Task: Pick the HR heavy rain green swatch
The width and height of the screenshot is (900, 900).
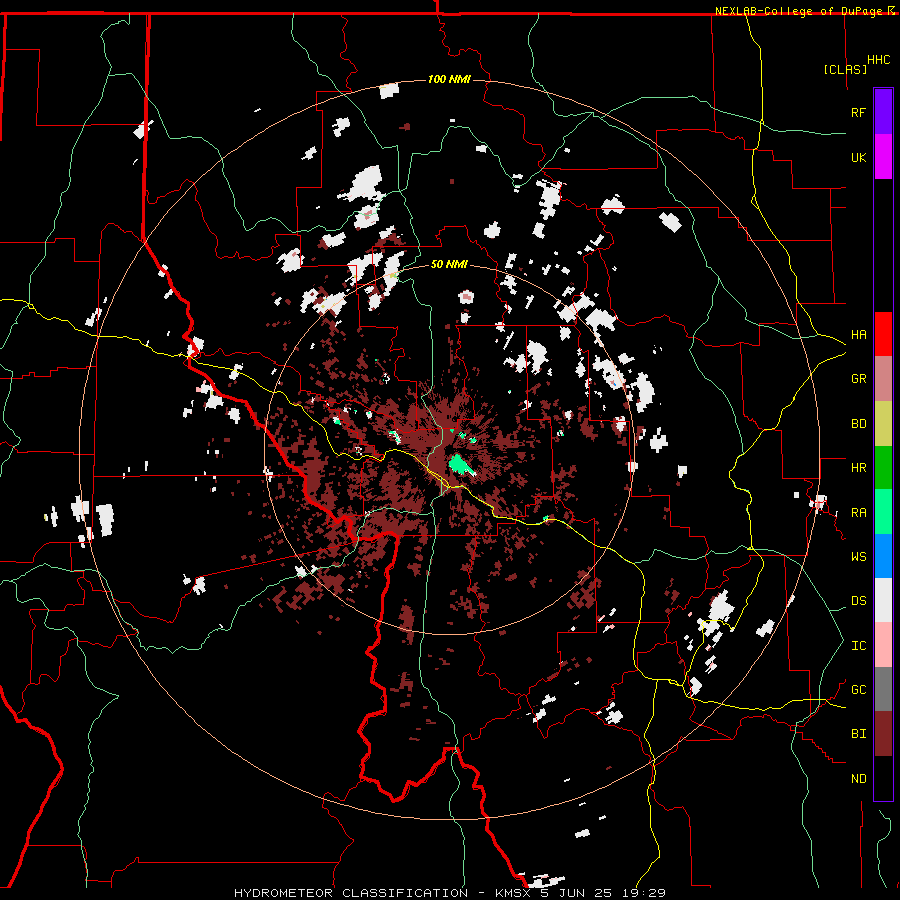Action: coord(883,468)
